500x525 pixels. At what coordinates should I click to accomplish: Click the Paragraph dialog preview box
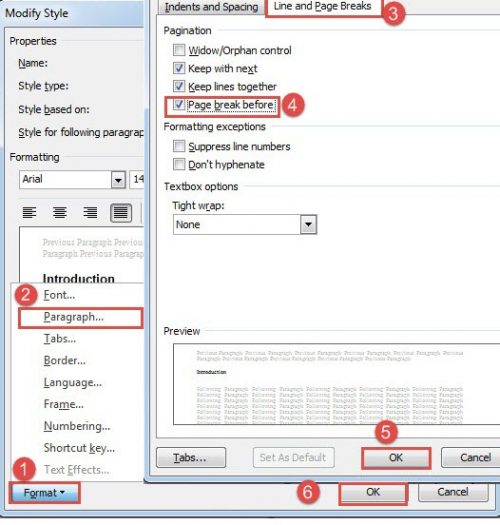336,384
